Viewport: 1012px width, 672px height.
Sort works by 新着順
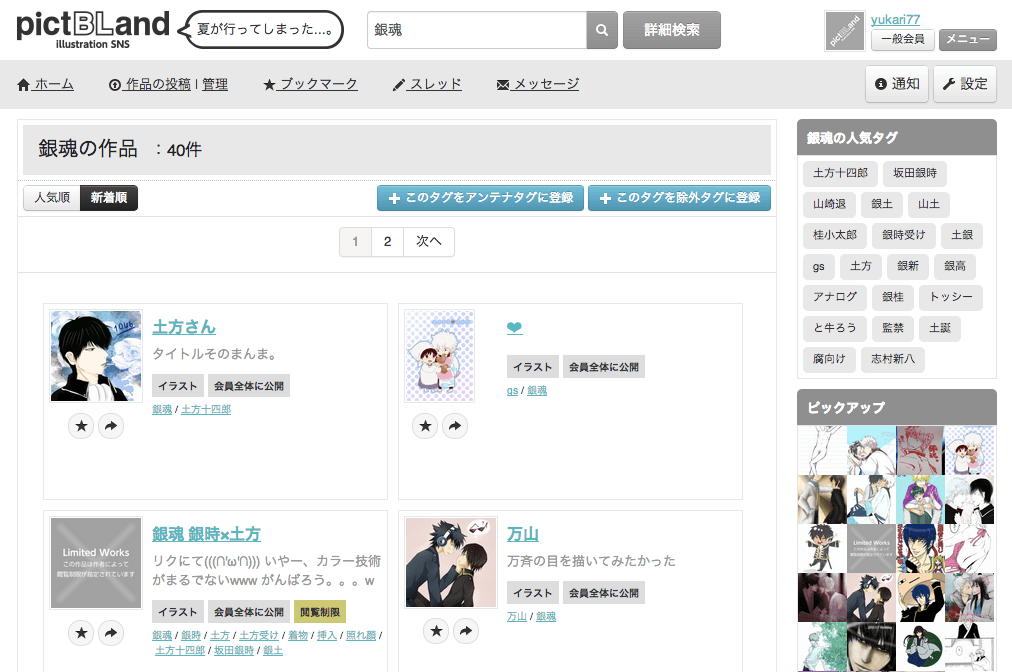(x=109, y=198)
